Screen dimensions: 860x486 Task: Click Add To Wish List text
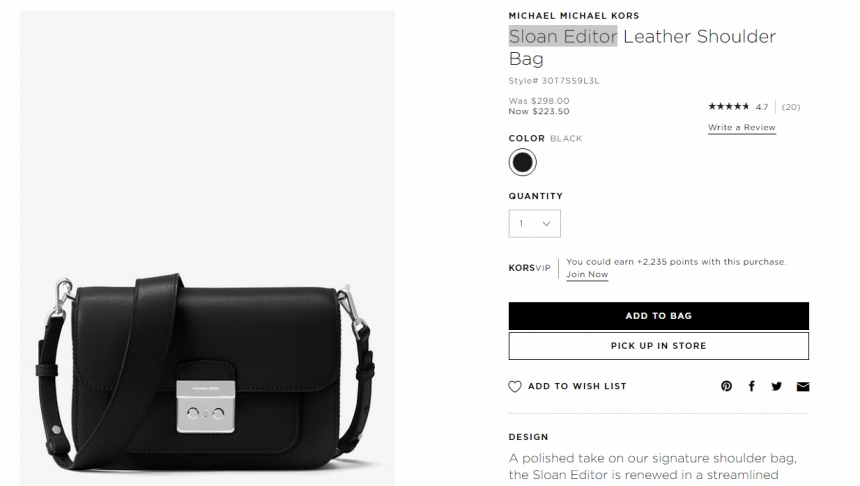[x=577, y=386]
